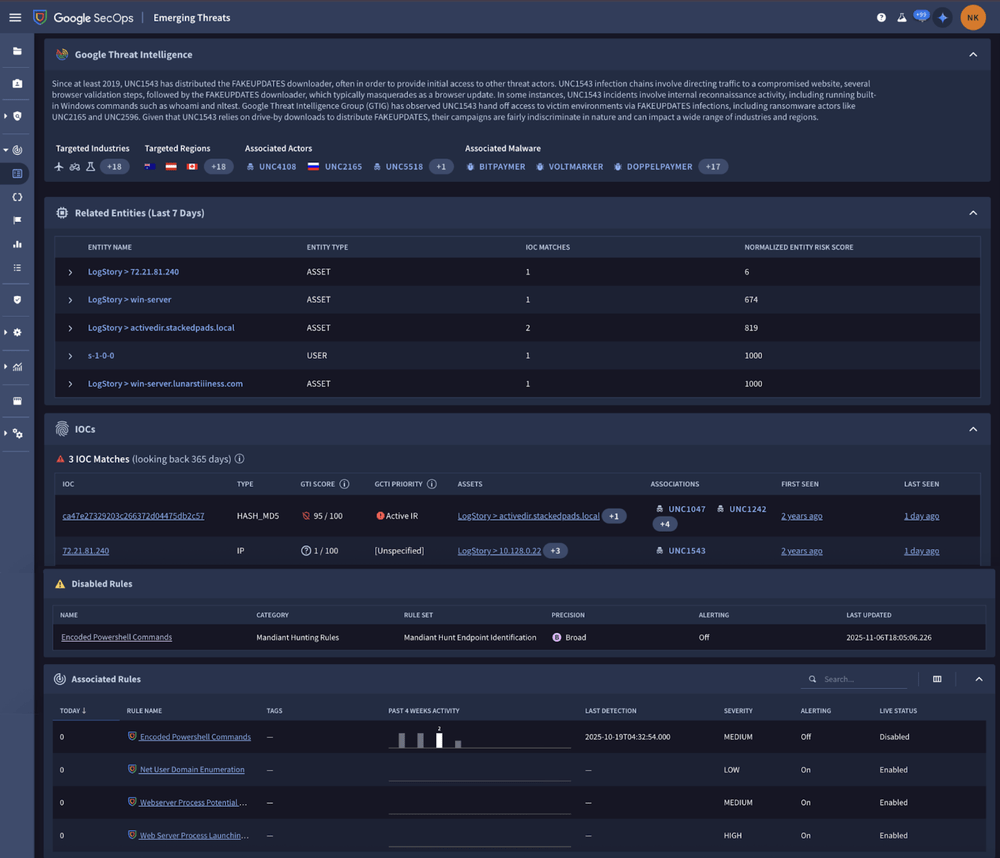
Task: Expand the s-1-0-0 user row
Action: (70, 356)
